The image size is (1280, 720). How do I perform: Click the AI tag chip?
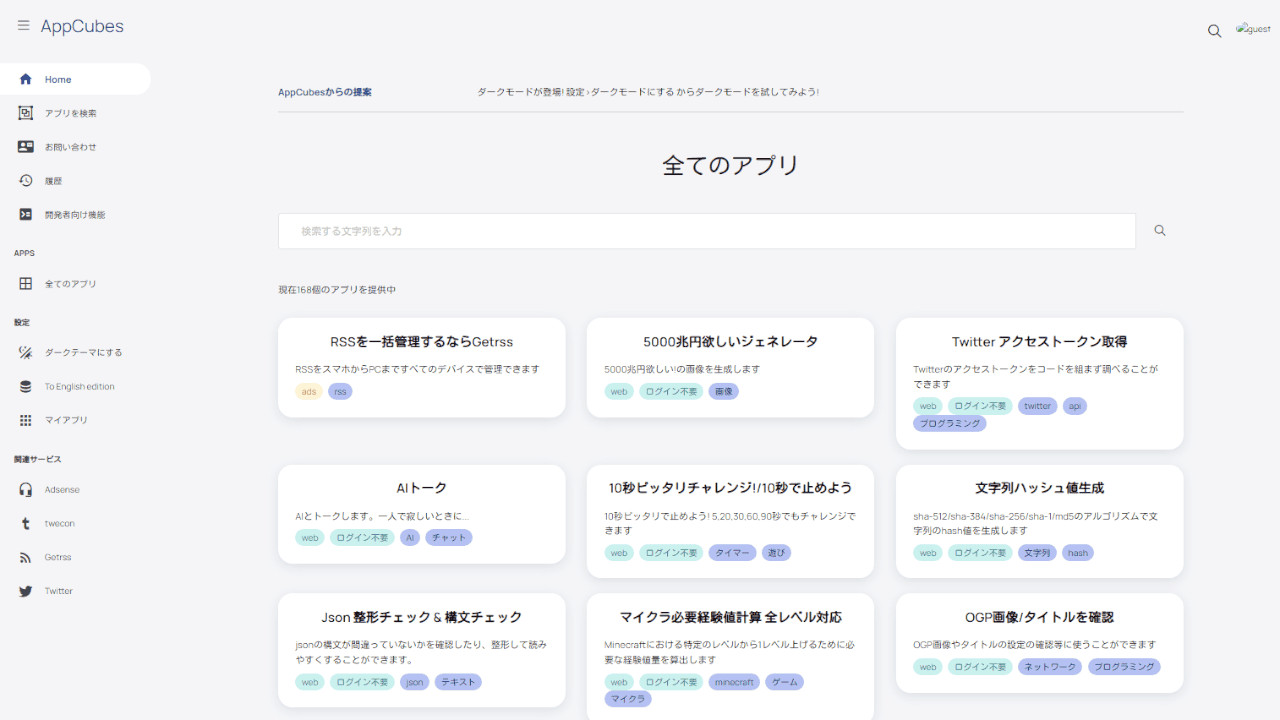[x=410, y=538]
